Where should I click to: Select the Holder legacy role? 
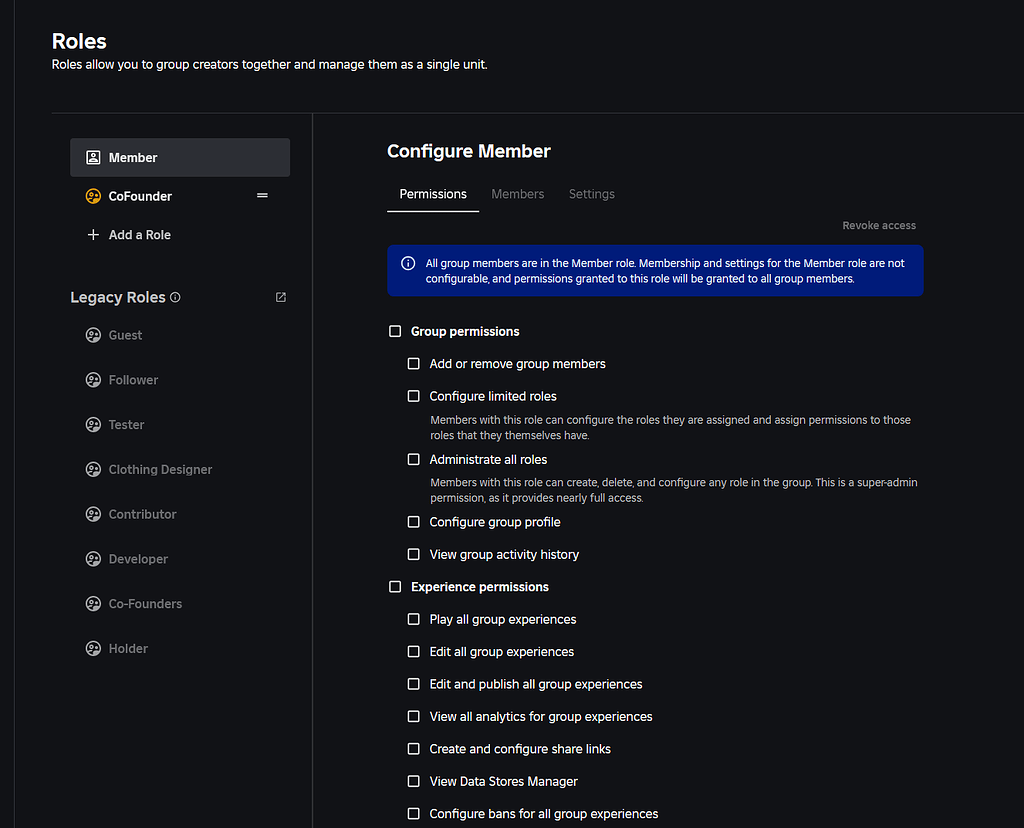[x=128, y=649]
